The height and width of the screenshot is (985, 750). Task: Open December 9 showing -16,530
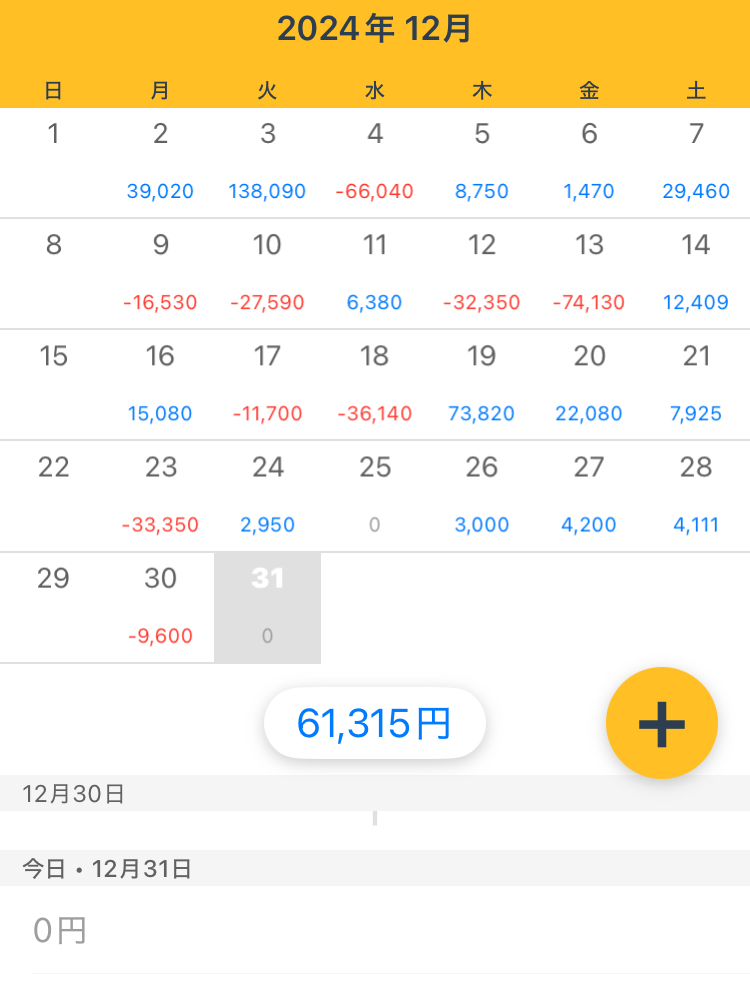click(x=161, y=274)
